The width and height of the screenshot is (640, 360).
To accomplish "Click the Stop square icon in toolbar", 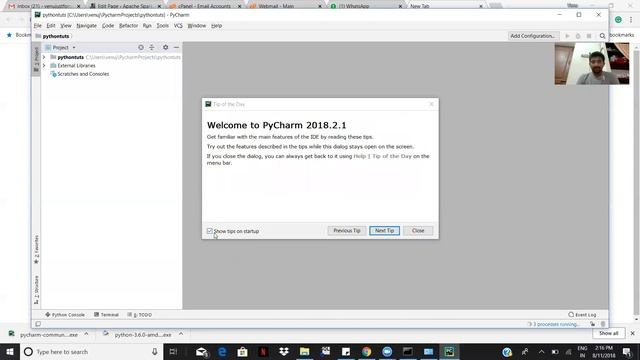I will click(589, 36).
